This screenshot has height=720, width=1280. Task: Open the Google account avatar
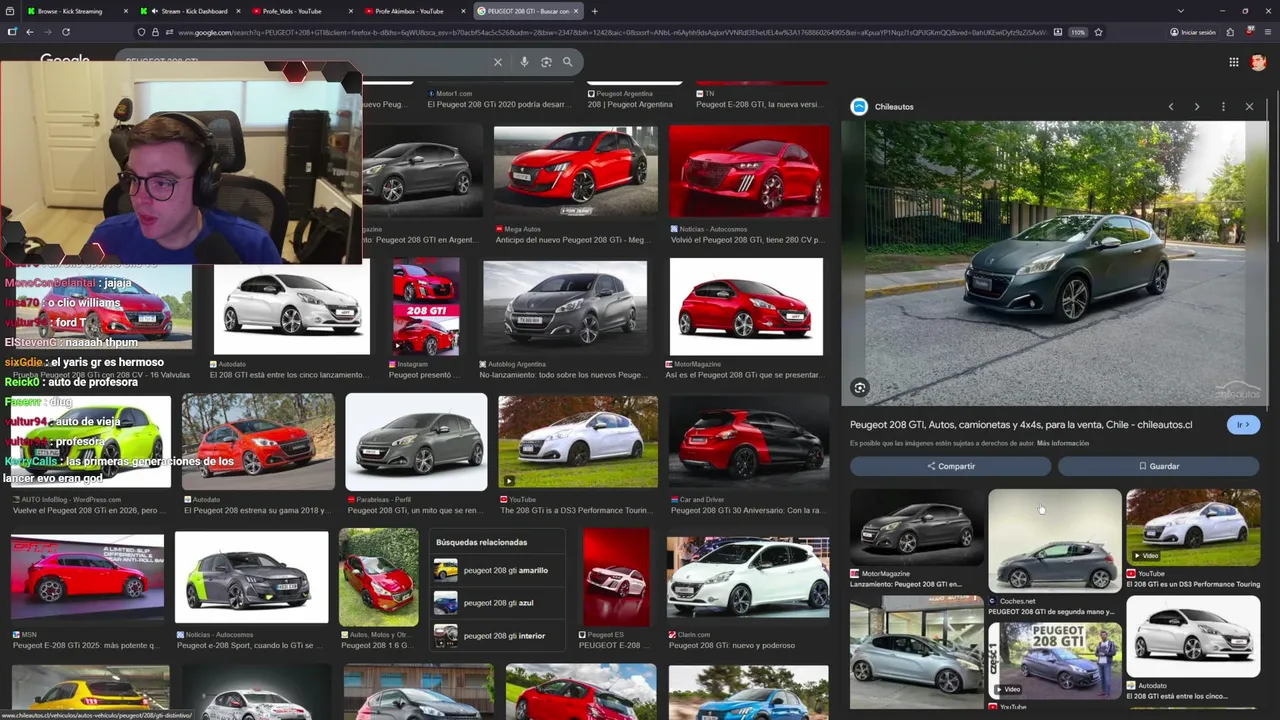pyautogui.click(x=1258, y=62)
